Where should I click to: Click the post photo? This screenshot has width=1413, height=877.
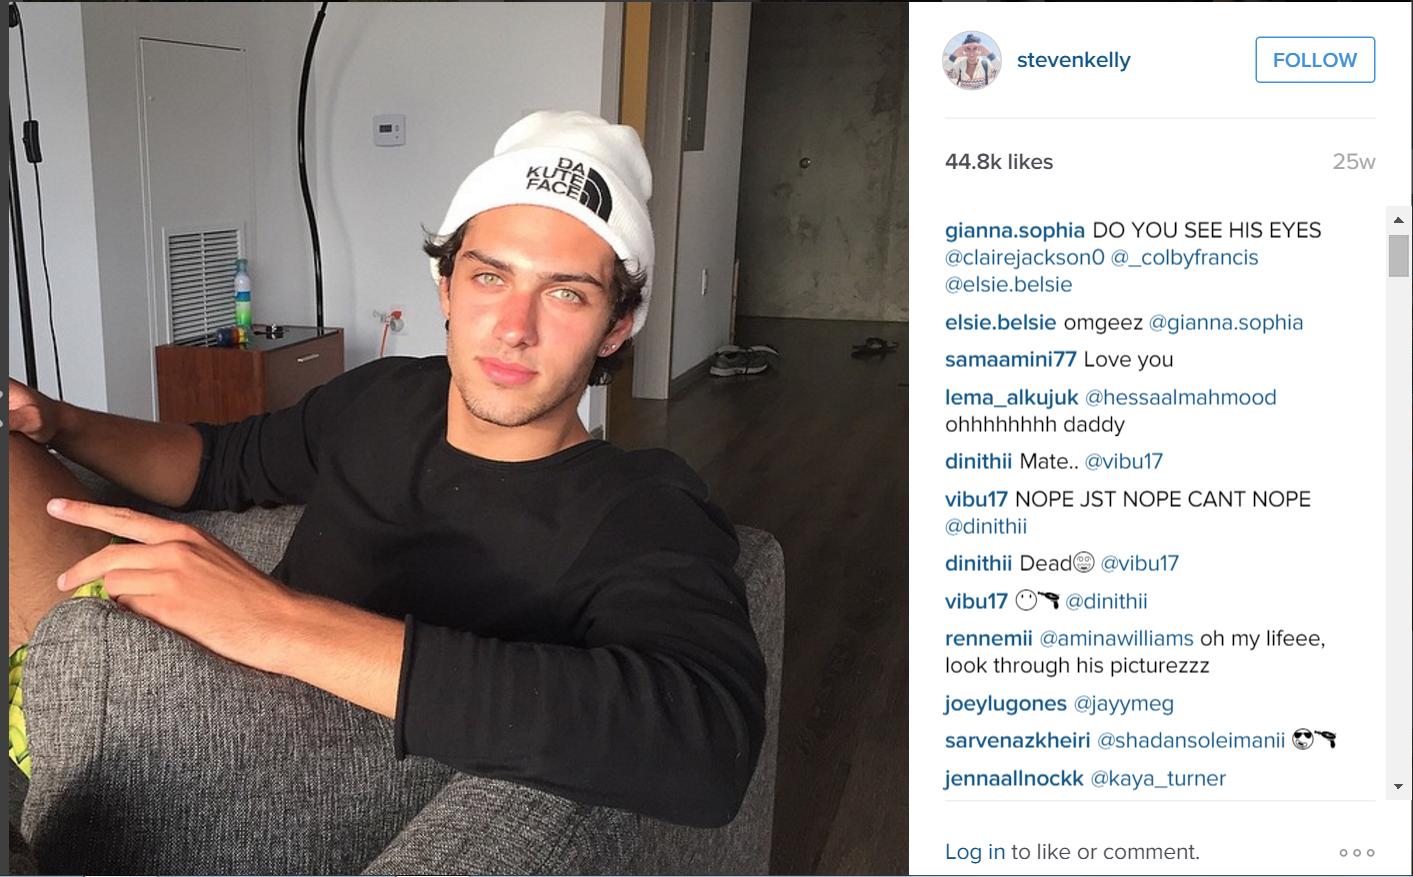coord(459,438)
